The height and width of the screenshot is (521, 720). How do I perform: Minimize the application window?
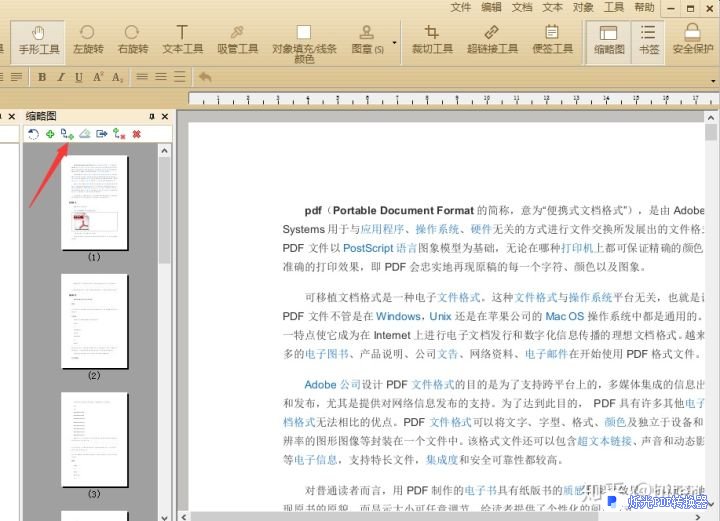671,8
